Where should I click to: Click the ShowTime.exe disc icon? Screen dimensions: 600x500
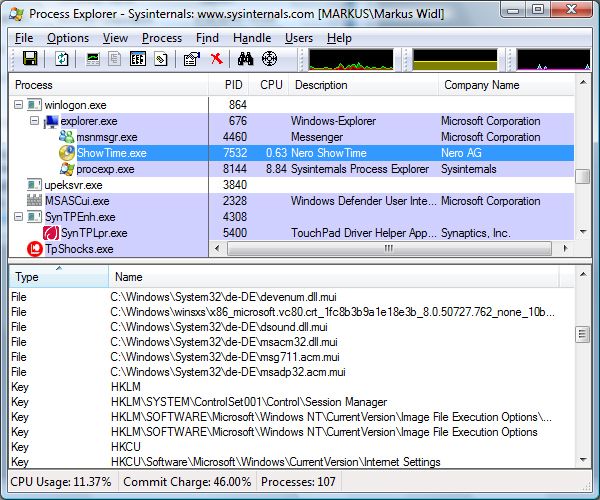[x=67, y=153]
